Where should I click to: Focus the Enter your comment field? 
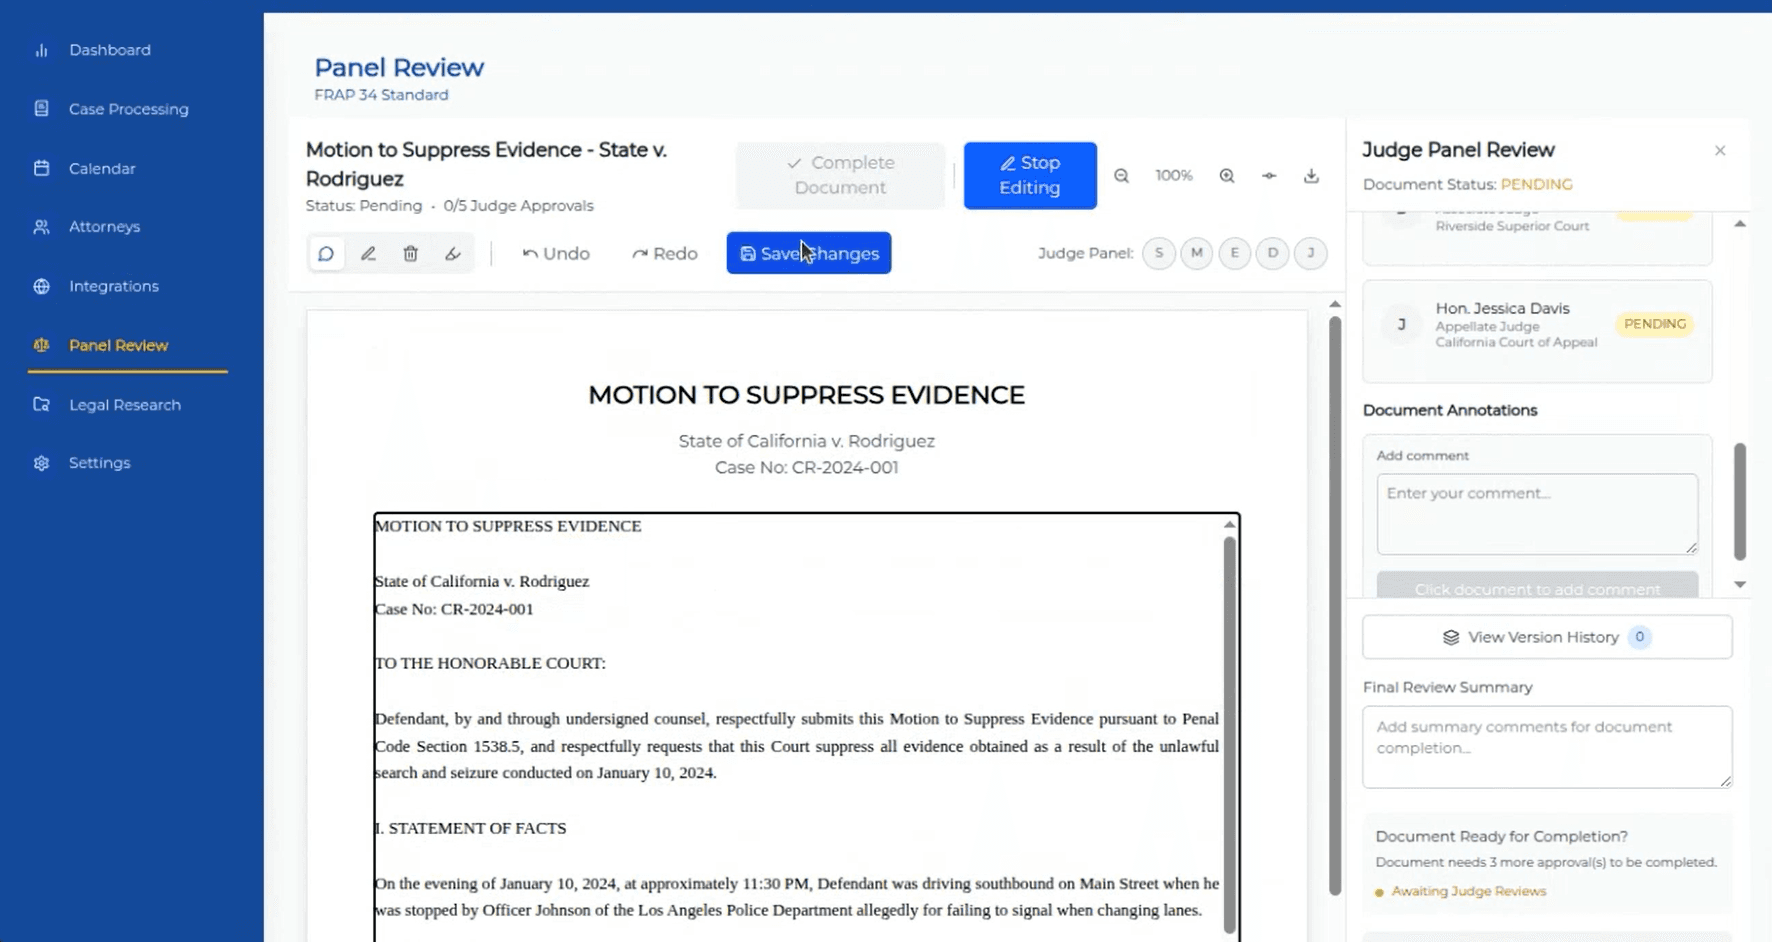(1537, 514)
